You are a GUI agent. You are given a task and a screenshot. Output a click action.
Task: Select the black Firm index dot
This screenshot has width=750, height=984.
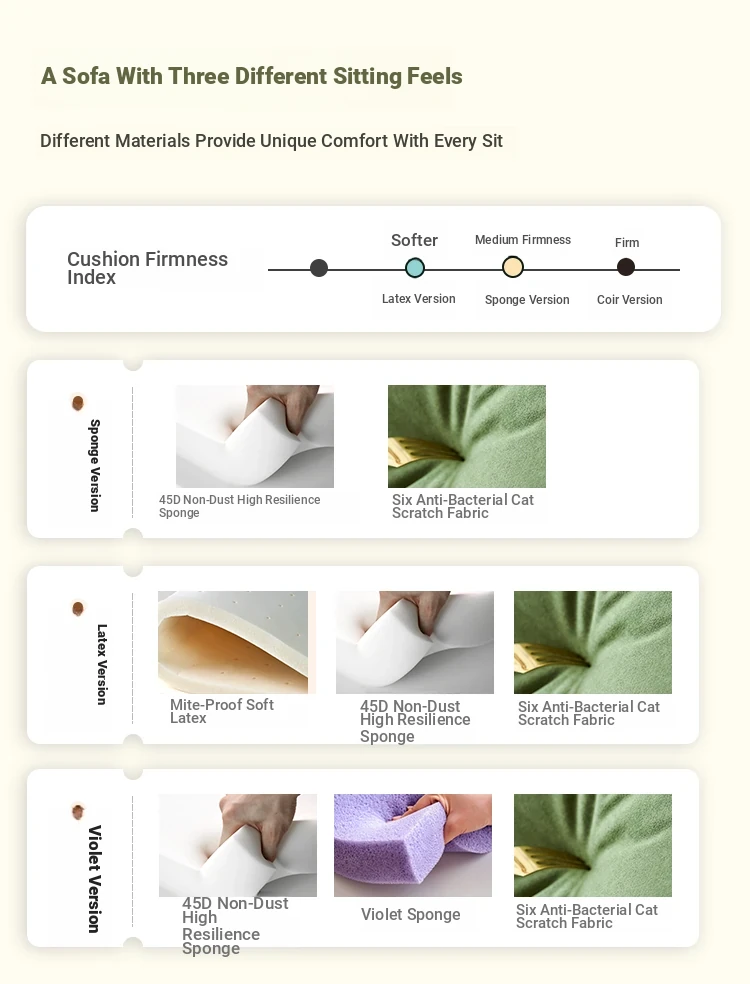tap(626, 267)
